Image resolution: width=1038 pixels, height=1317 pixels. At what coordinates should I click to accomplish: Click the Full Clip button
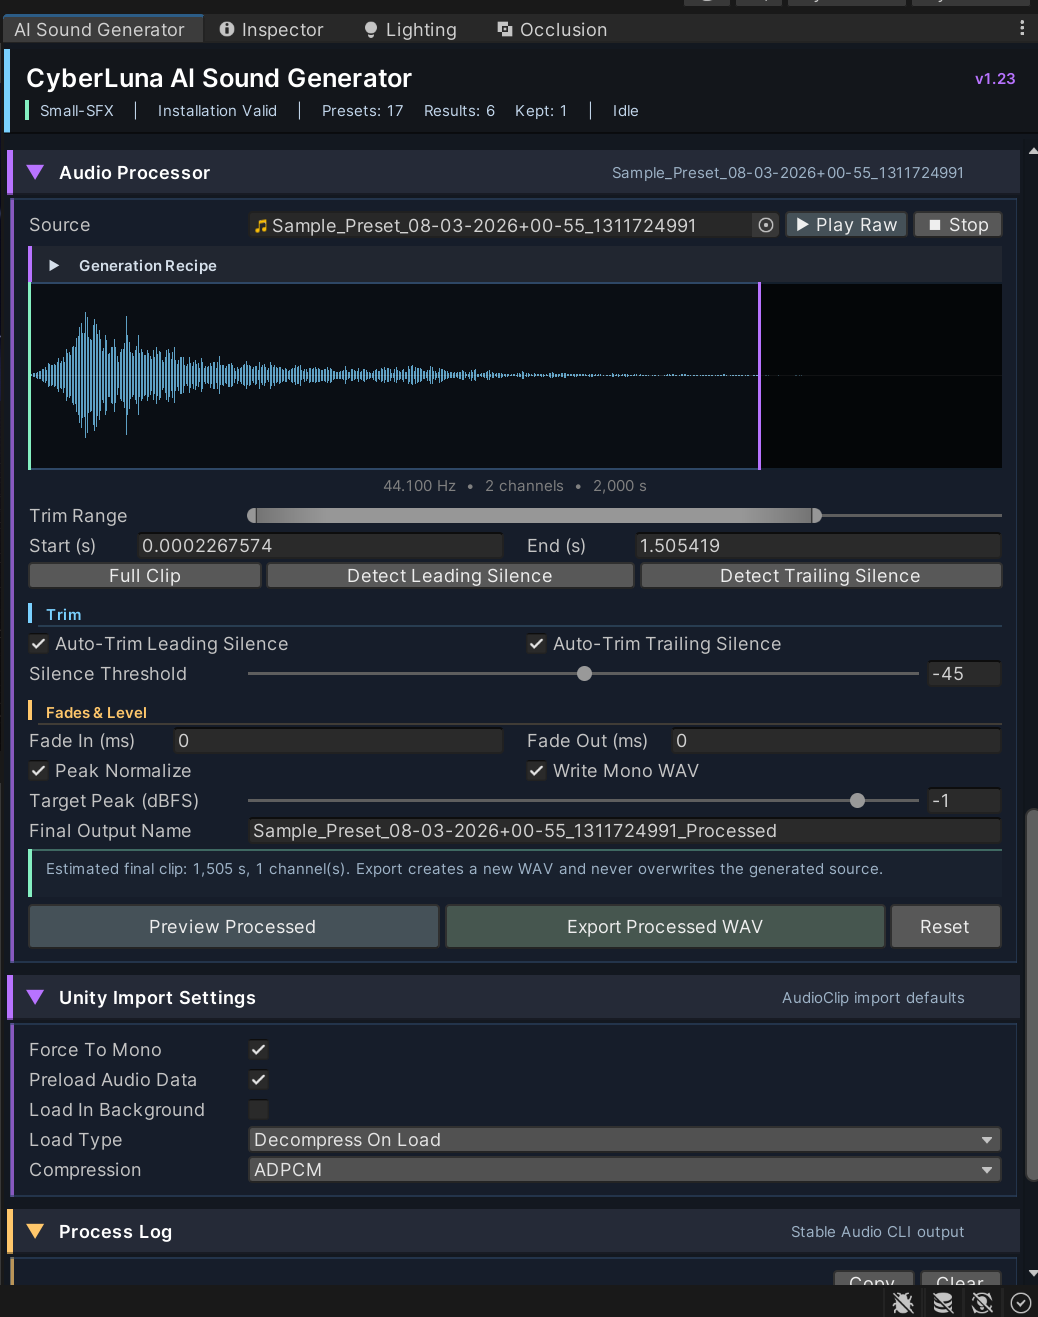pos(145,575)
